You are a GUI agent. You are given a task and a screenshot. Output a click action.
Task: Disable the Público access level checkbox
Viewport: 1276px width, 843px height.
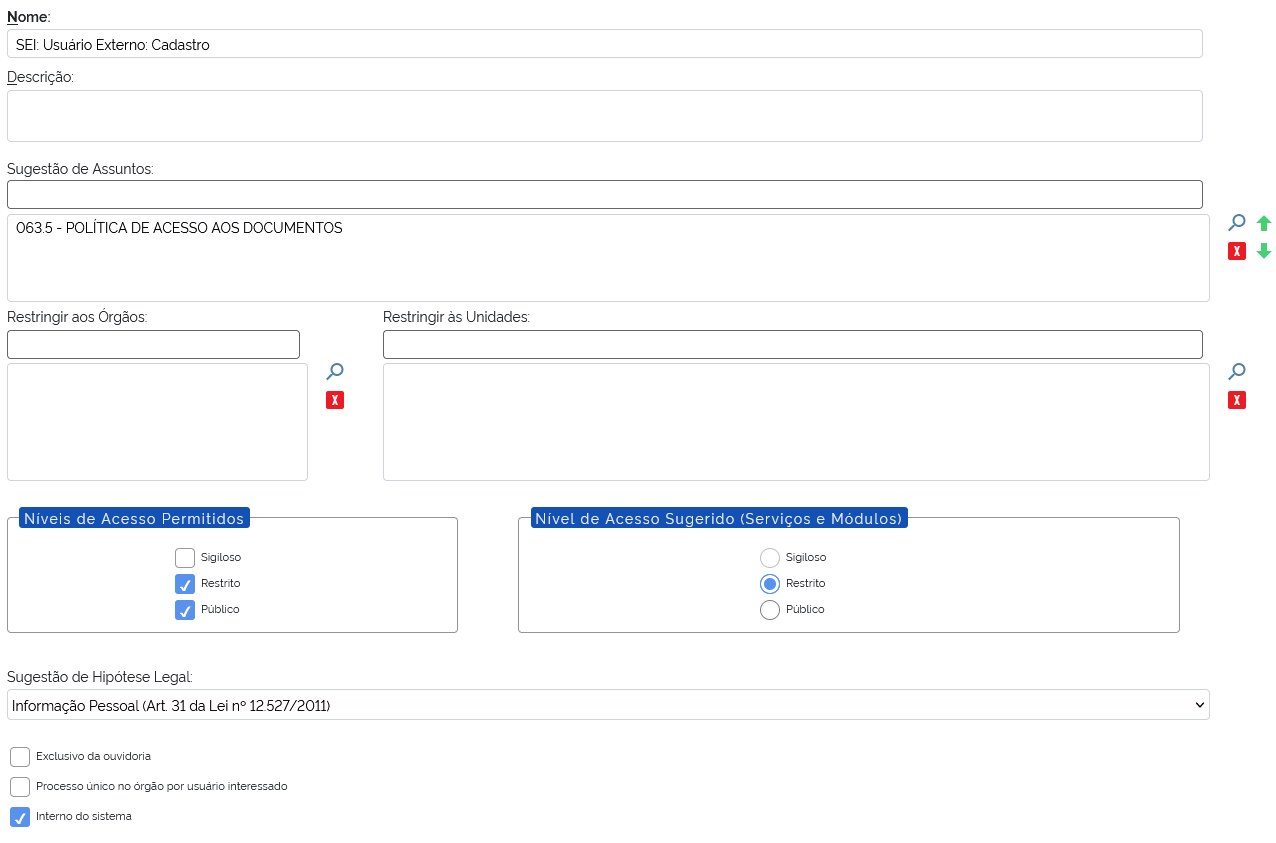tap(184, 609)
